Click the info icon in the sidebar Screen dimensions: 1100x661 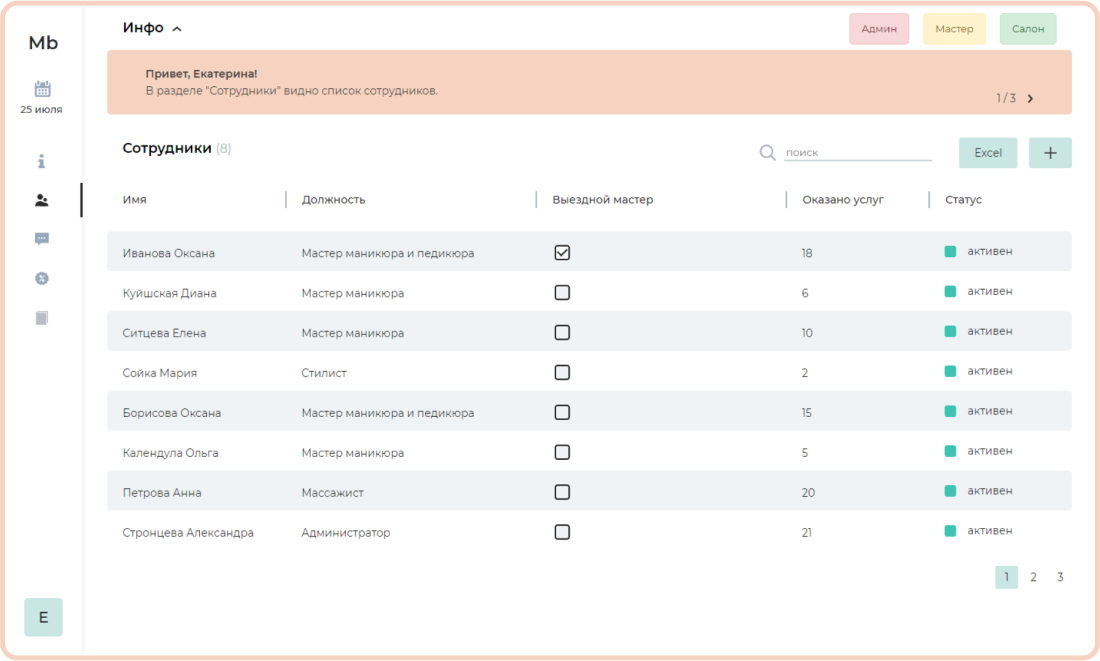[42, 161]
